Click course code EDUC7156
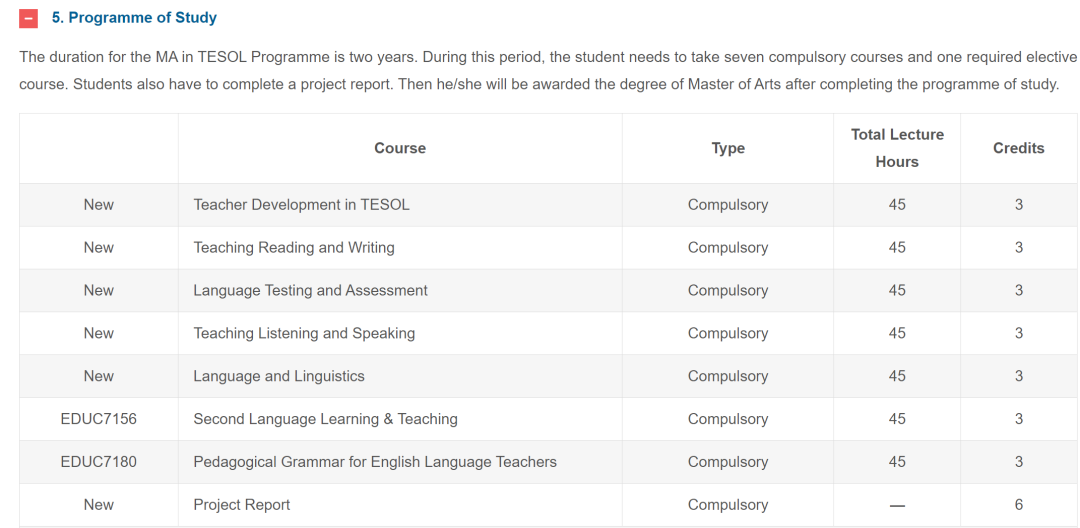The image size is (1080, 528). pos(98,419)
